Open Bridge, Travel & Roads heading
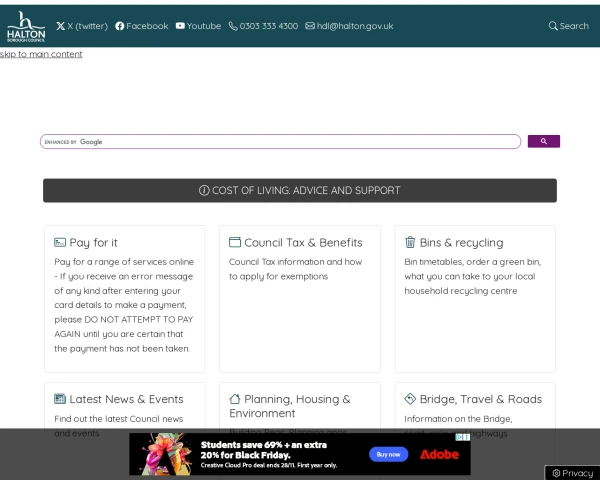 coord(481,399)
